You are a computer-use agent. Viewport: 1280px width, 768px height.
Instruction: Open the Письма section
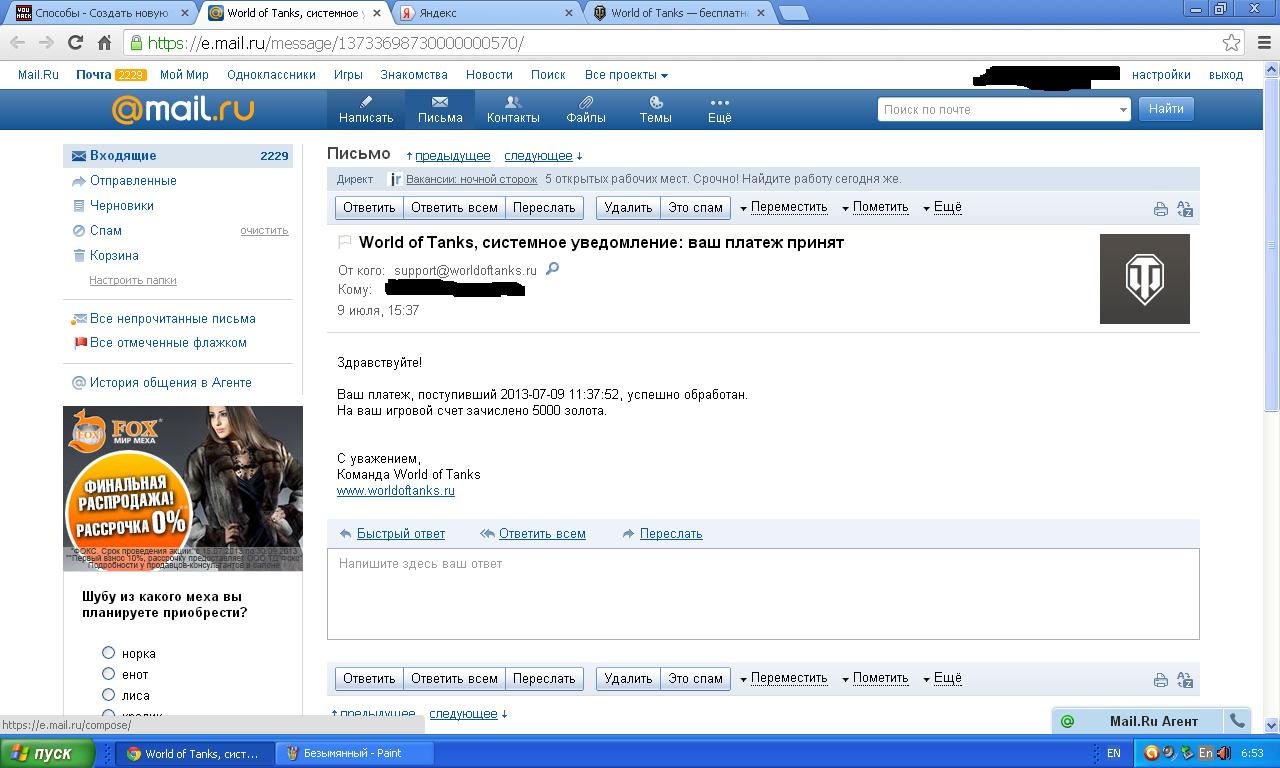440,110
